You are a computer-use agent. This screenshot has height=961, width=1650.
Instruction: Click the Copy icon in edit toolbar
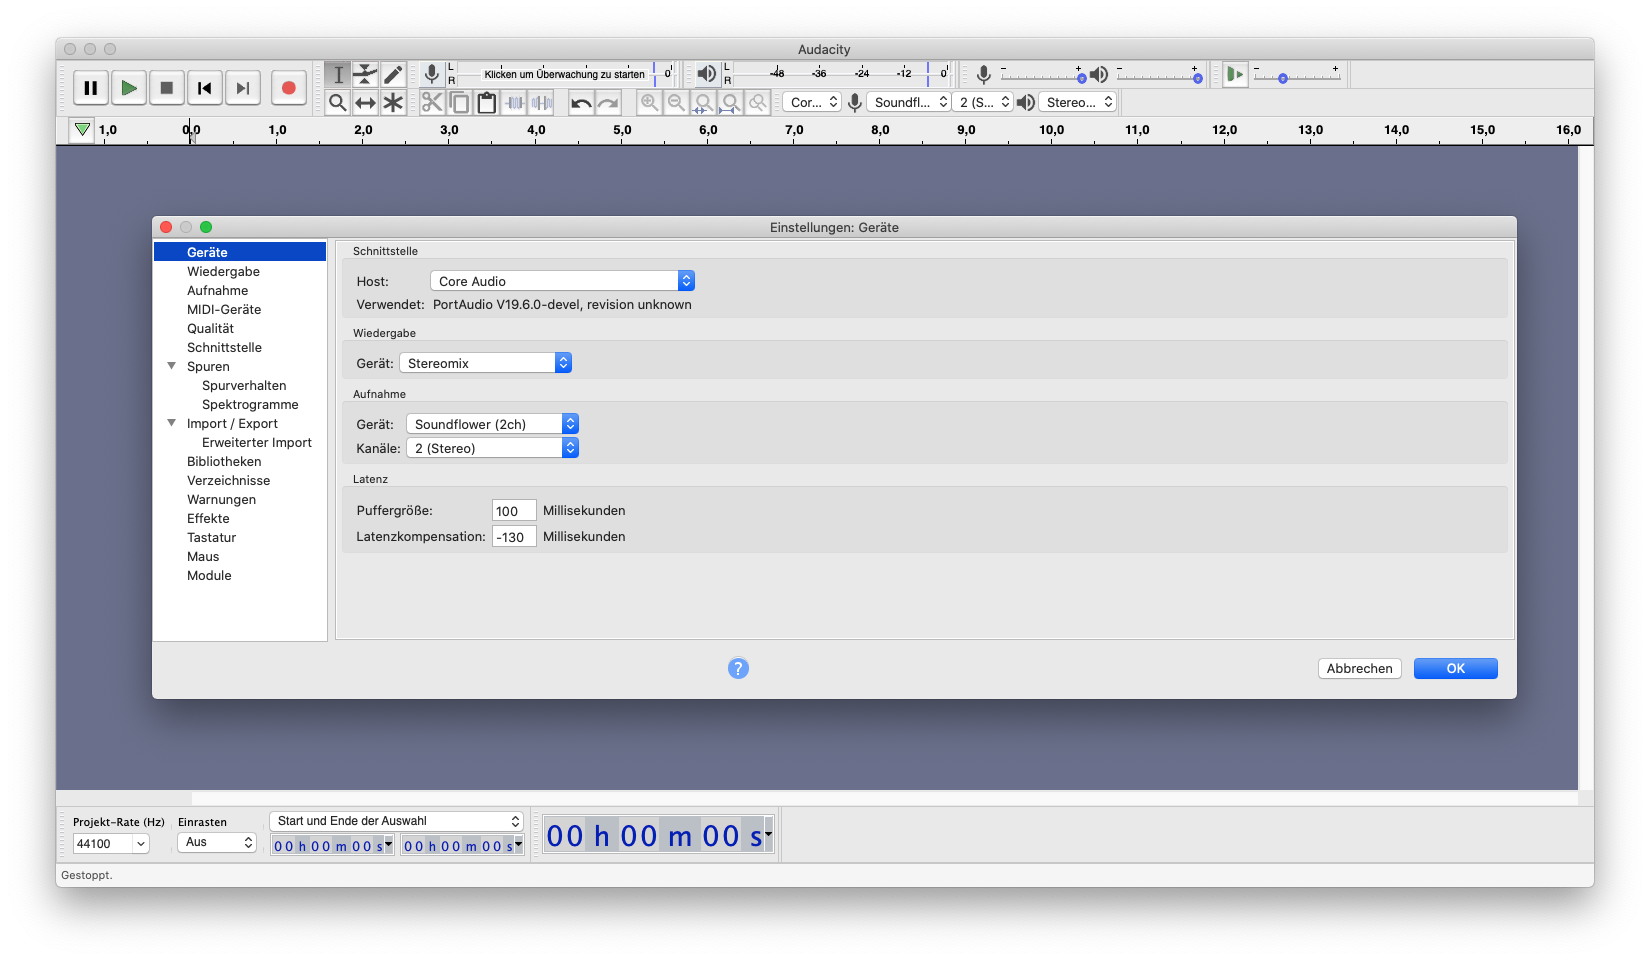[459, 102]
